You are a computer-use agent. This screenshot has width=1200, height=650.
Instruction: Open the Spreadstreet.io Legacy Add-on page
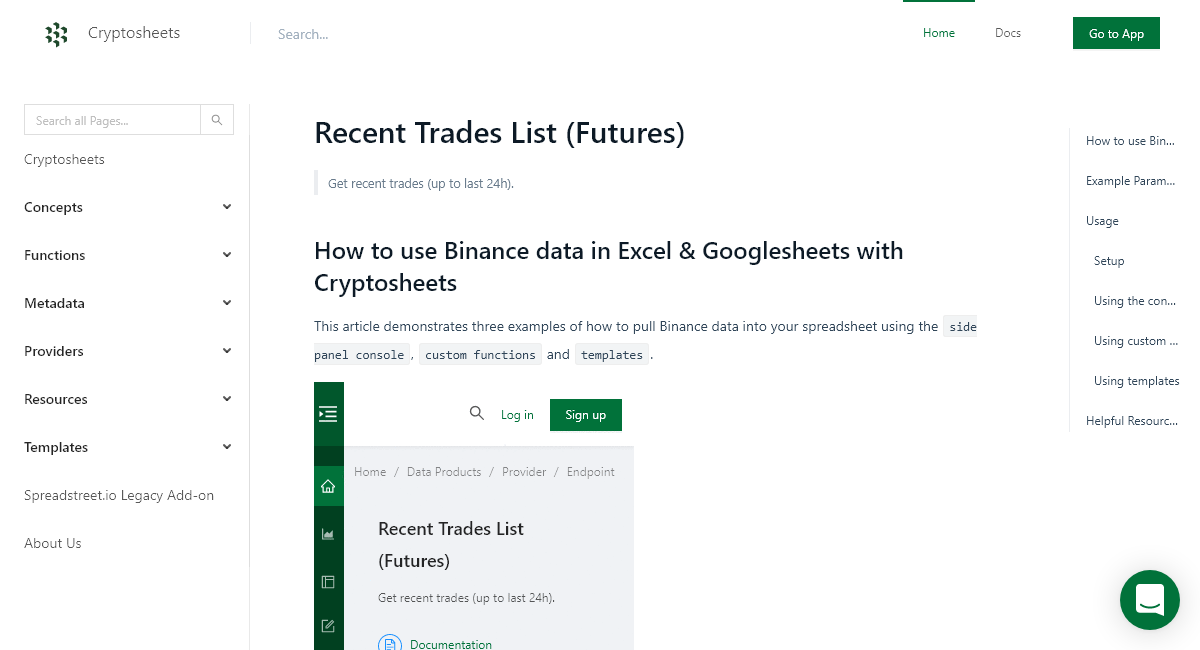[119, 495]
